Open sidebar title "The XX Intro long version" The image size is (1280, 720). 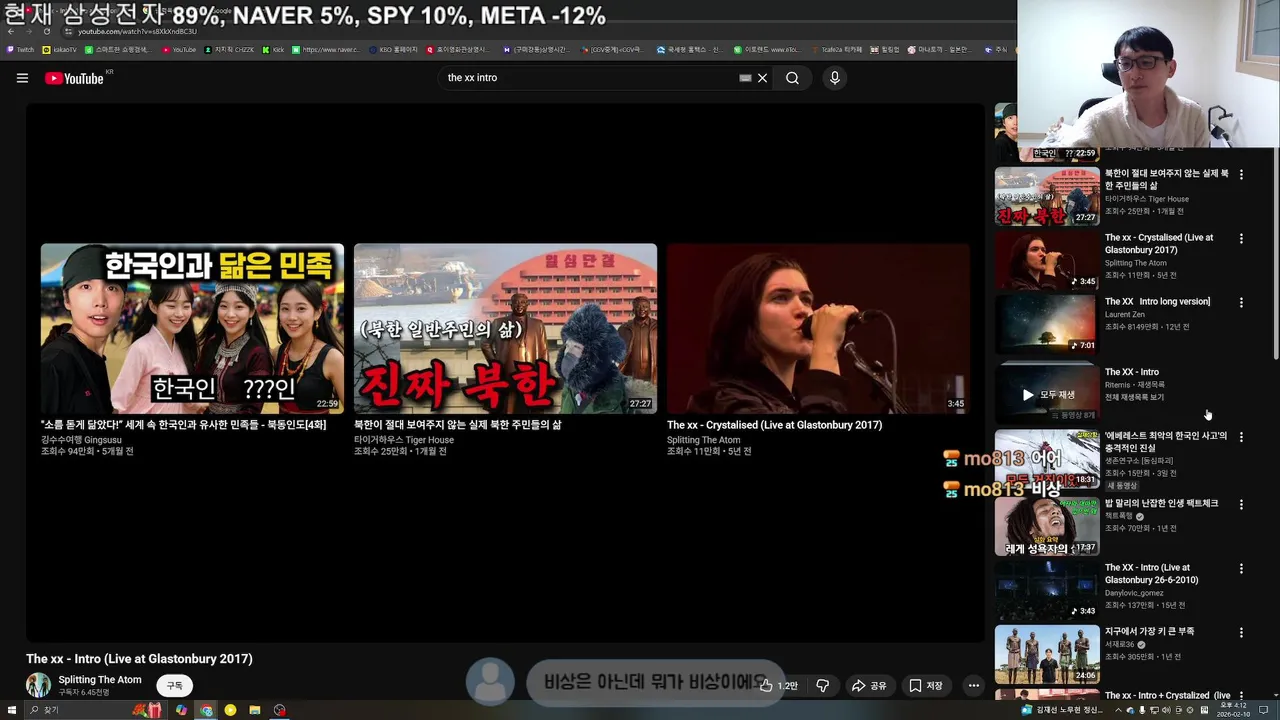(x=1157, y=301)
